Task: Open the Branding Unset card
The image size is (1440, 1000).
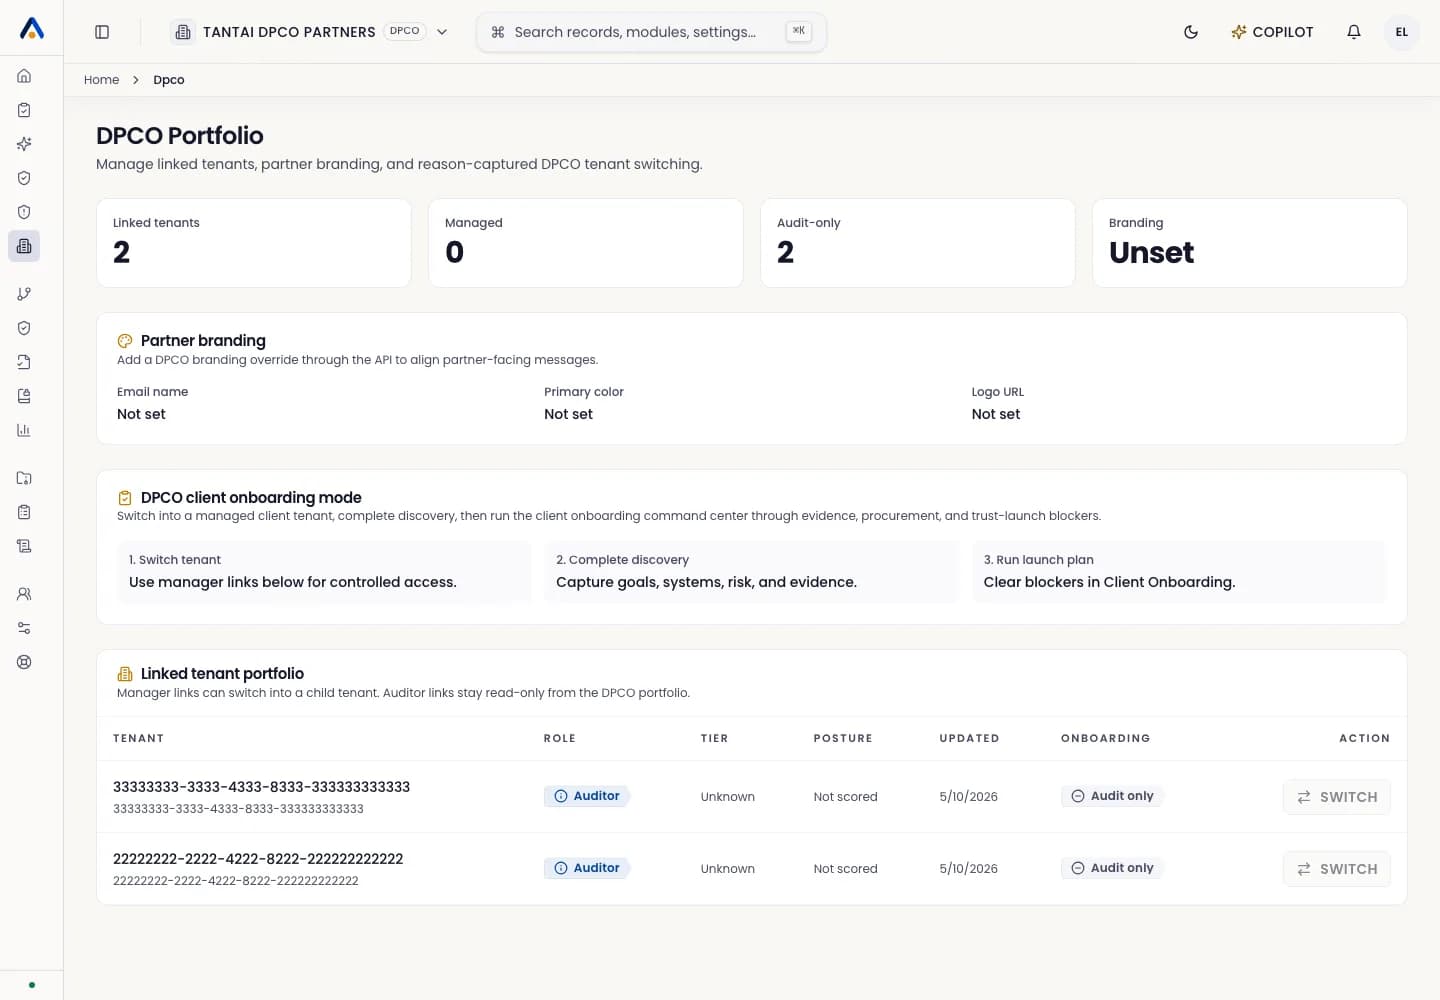Action: [1250, 243]
